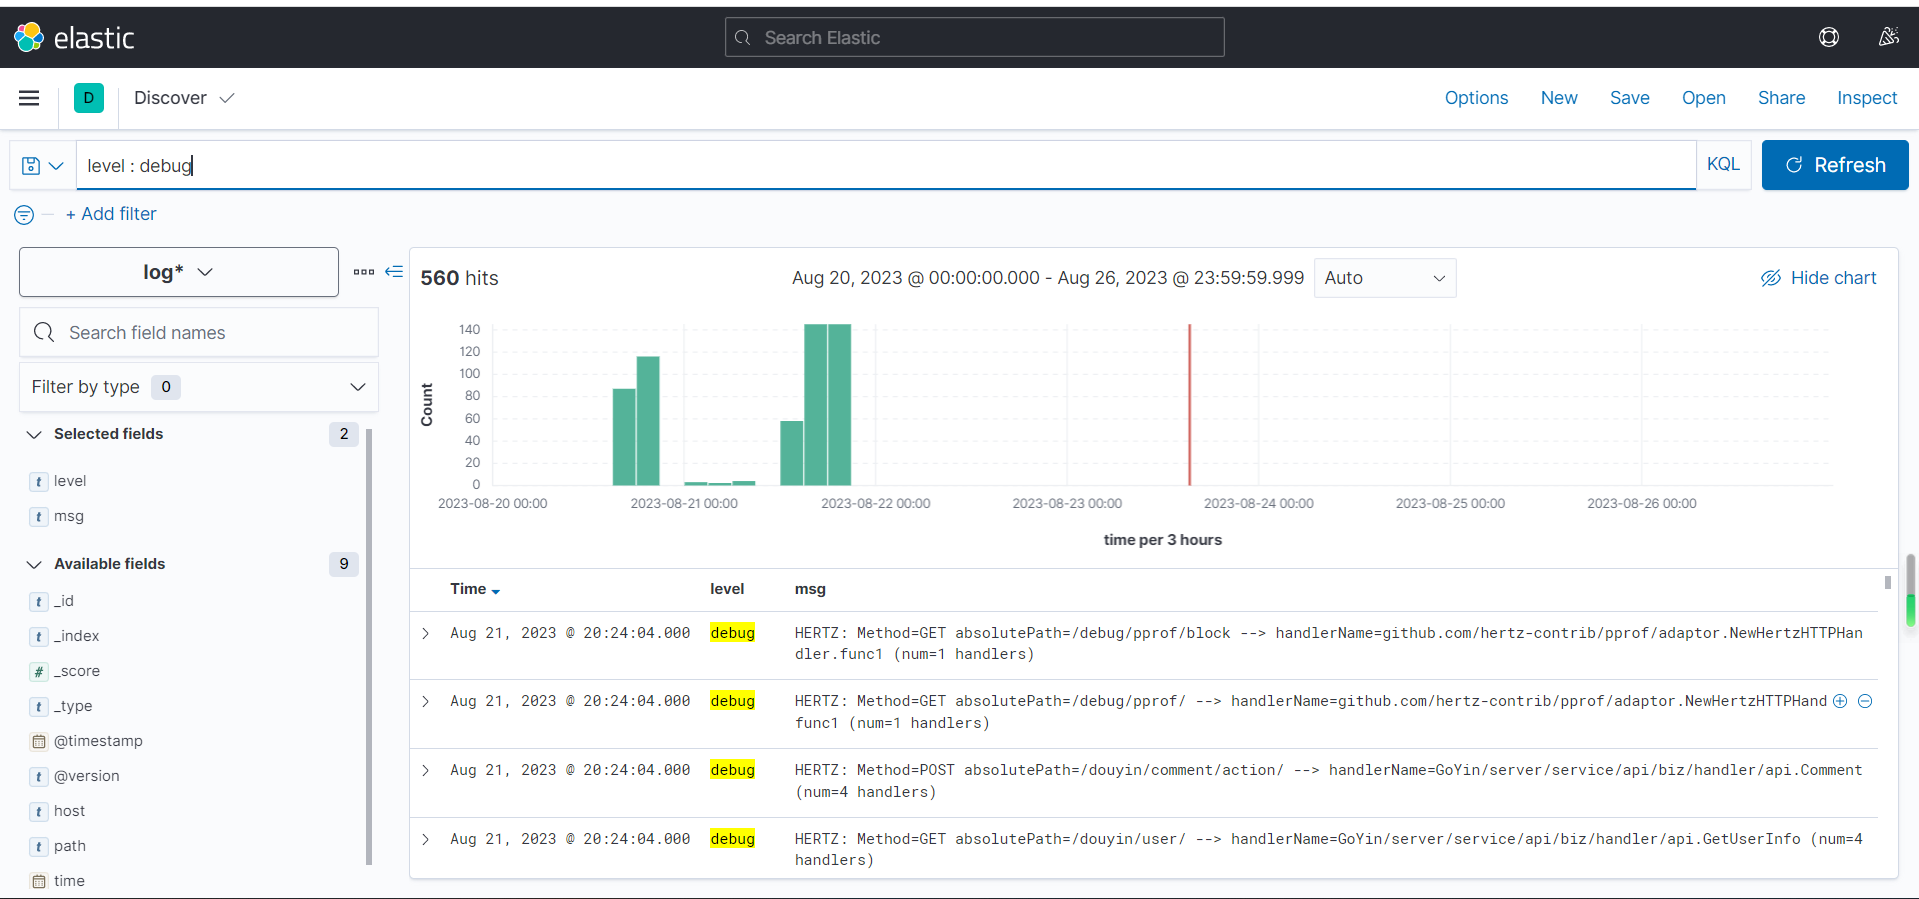
Task: Click the Selected fields count badge 2
Action: coord(344,434)
